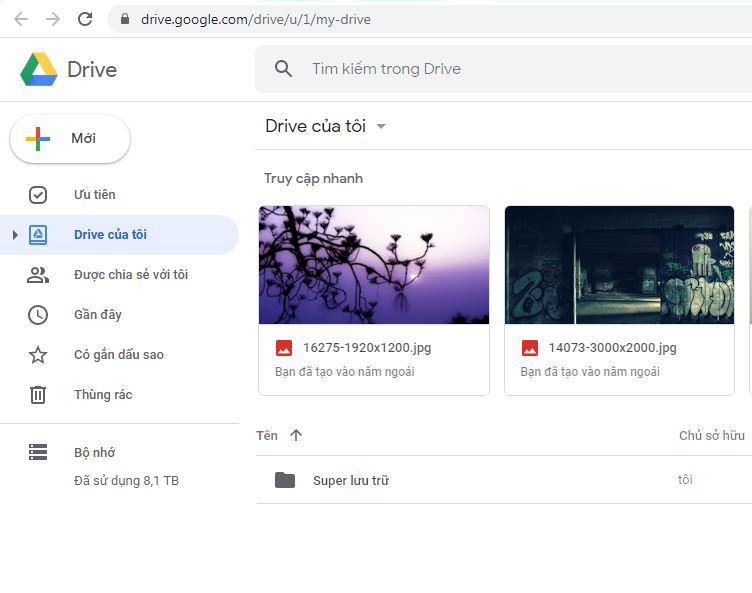Open the 'Drive của tôi' header dropdown arrow
Screen dimensions: 752x593
point(381,127)
